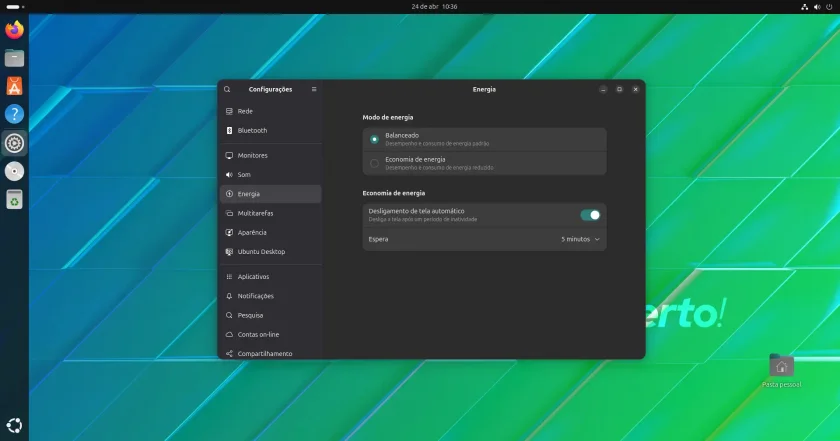This screenshot has height=441, width=840.
Task: Close the Configurações window
Action: (635, 89)
